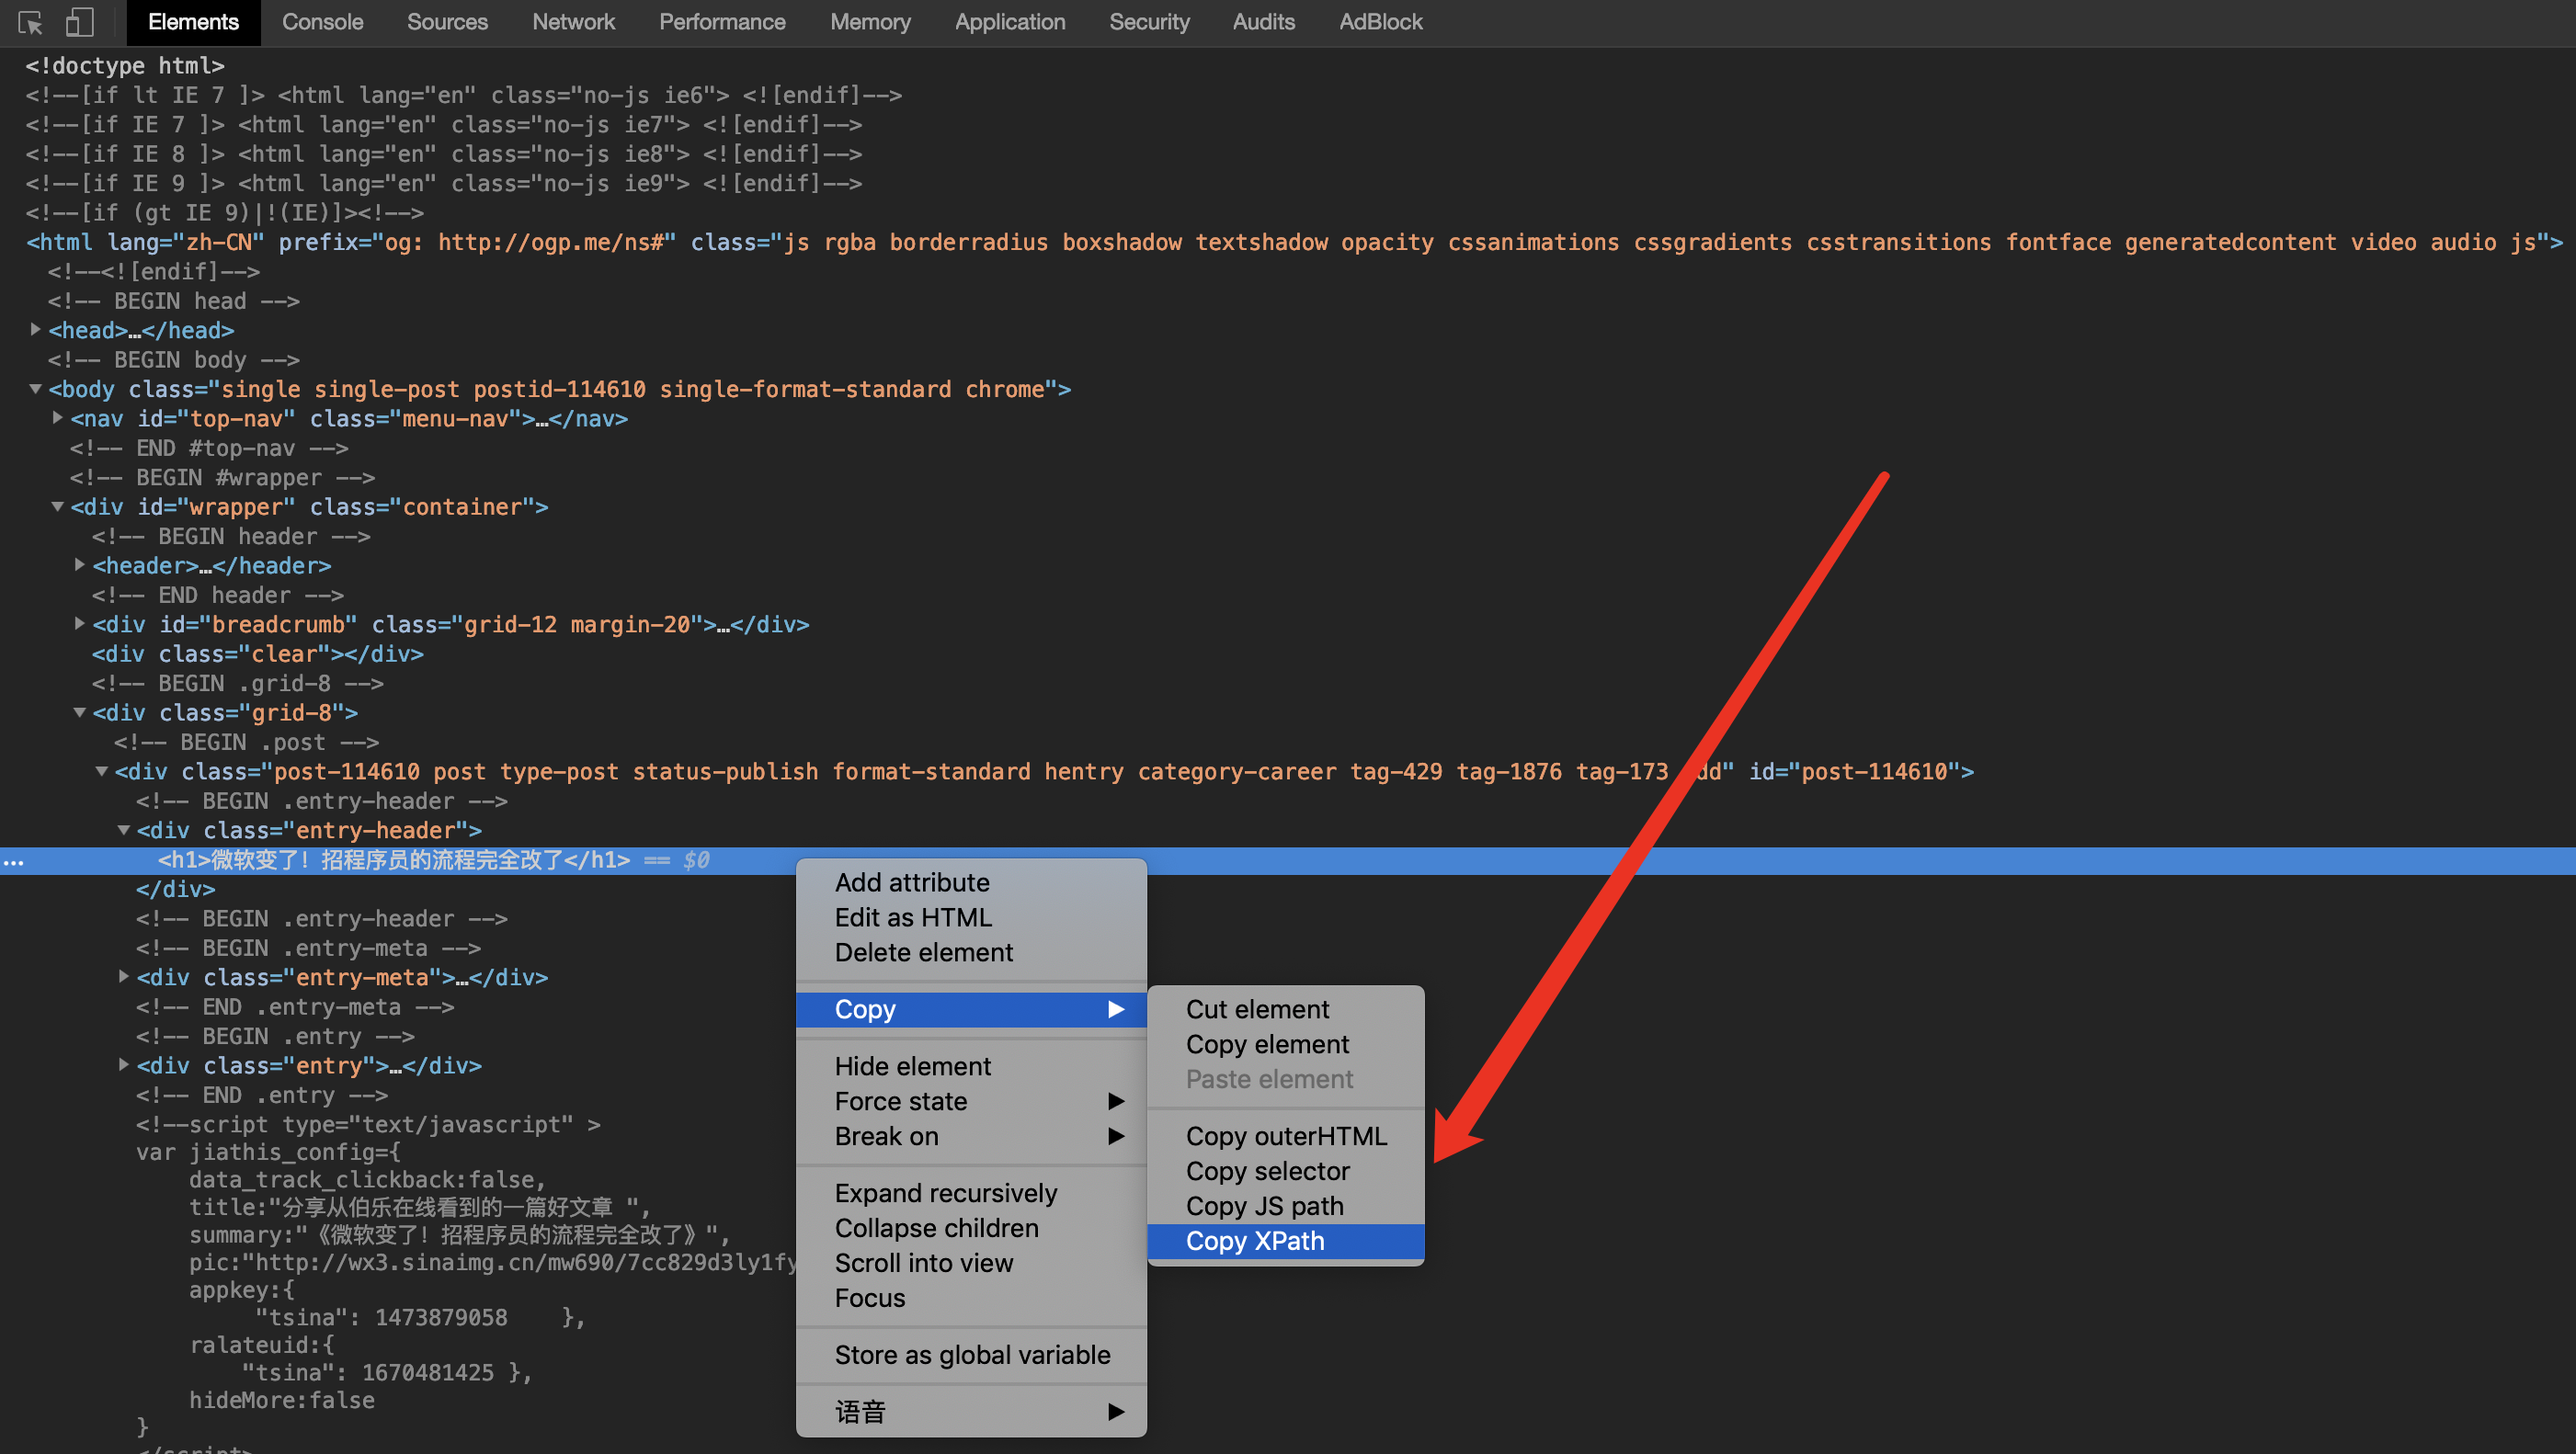Select the highlighted h1 element row
Image resolution: width=2576 pixels, height=1454 pixels.
1288,860
